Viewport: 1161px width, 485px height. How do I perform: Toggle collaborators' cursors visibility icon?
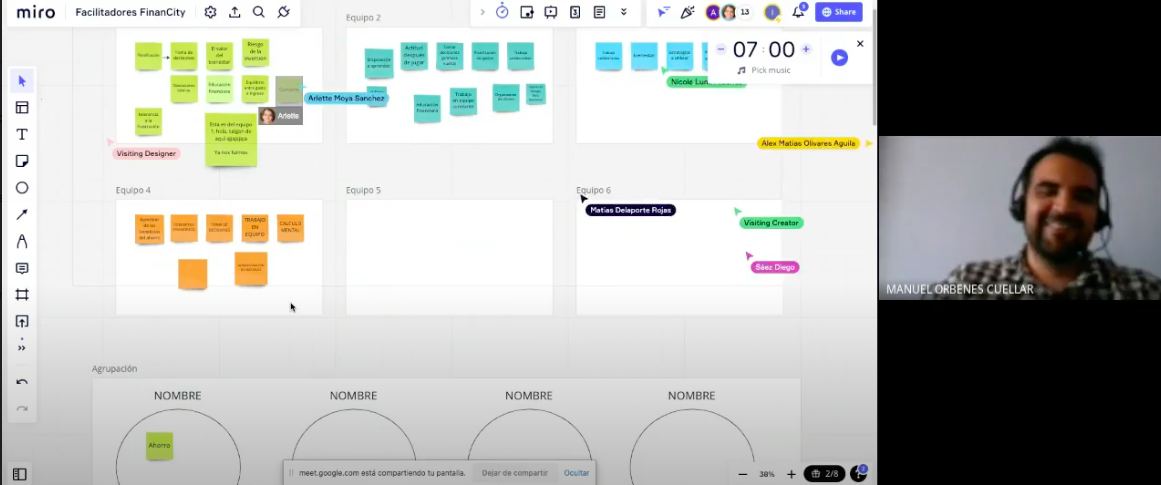(x=663, y=12)
